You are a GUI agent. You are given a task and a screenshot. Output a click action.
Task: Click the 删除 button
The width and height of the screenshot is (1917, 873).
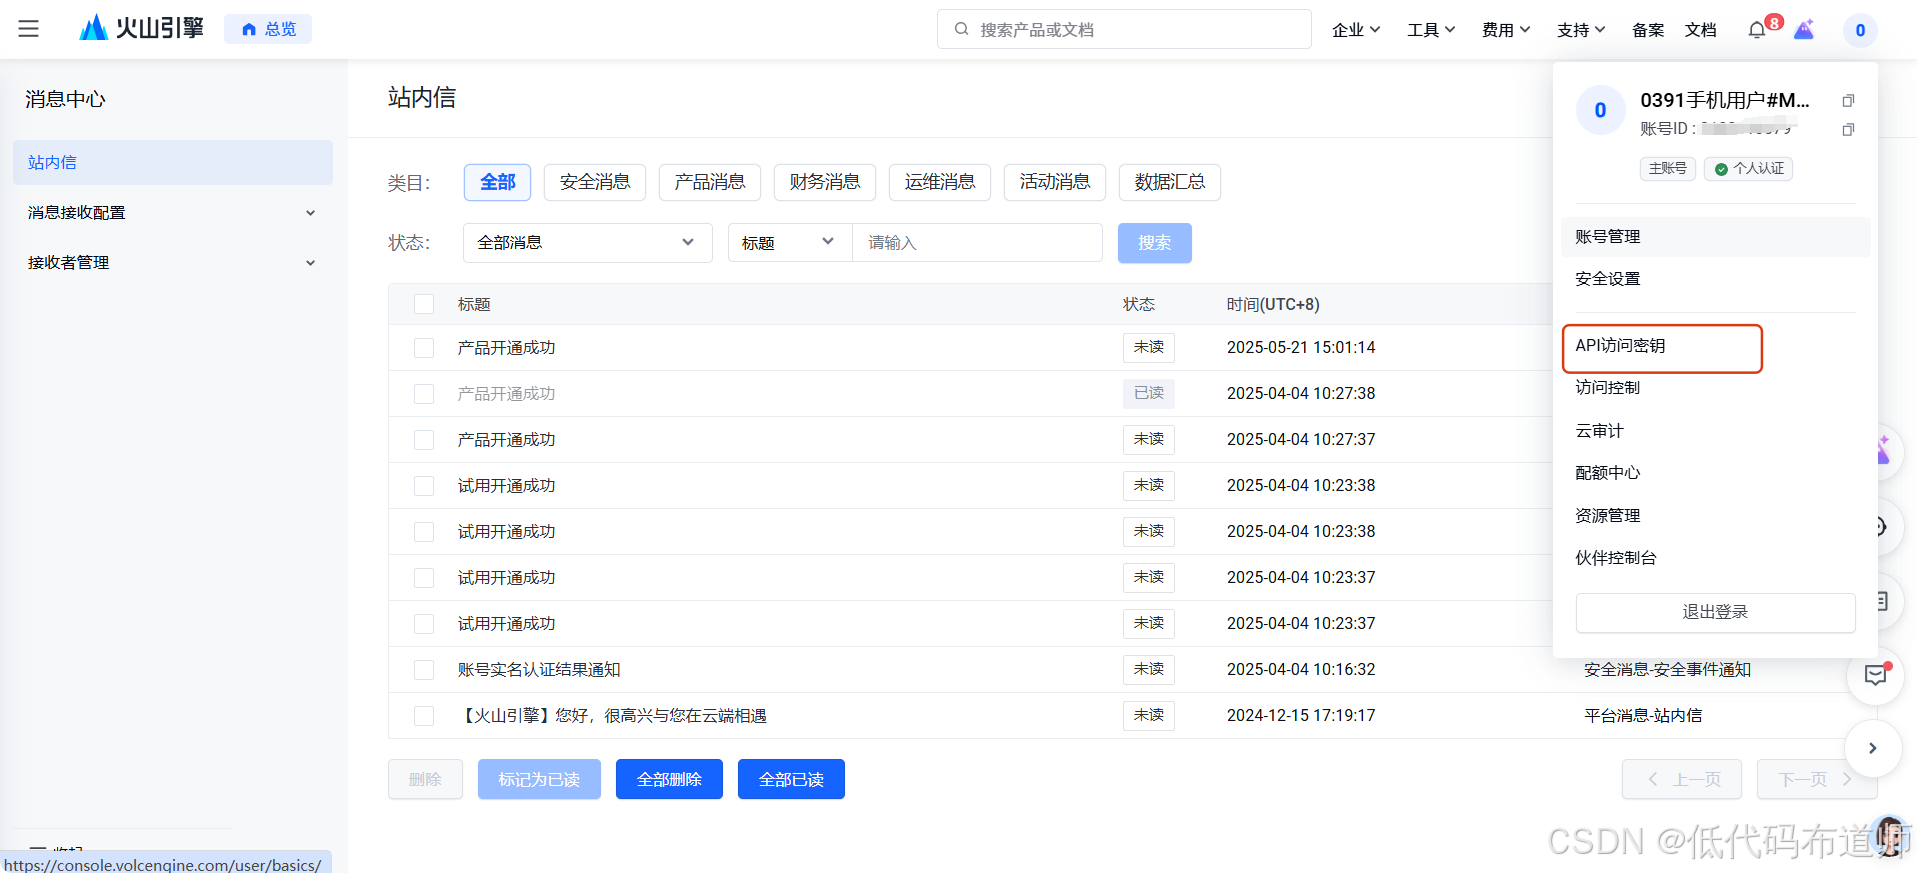click(425, 779)
